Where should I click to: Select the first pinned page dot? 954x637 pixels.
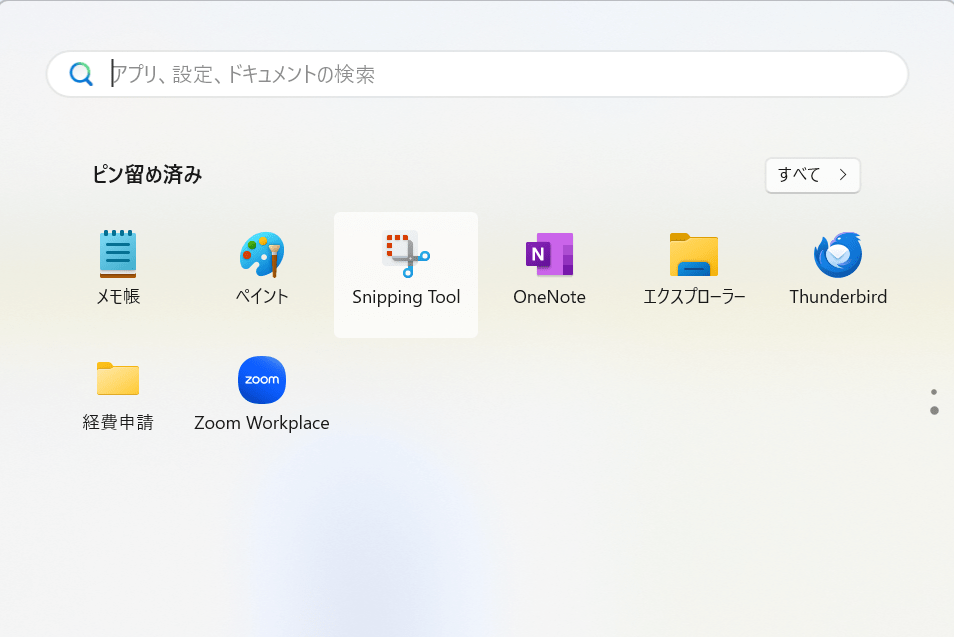[935, 392]
